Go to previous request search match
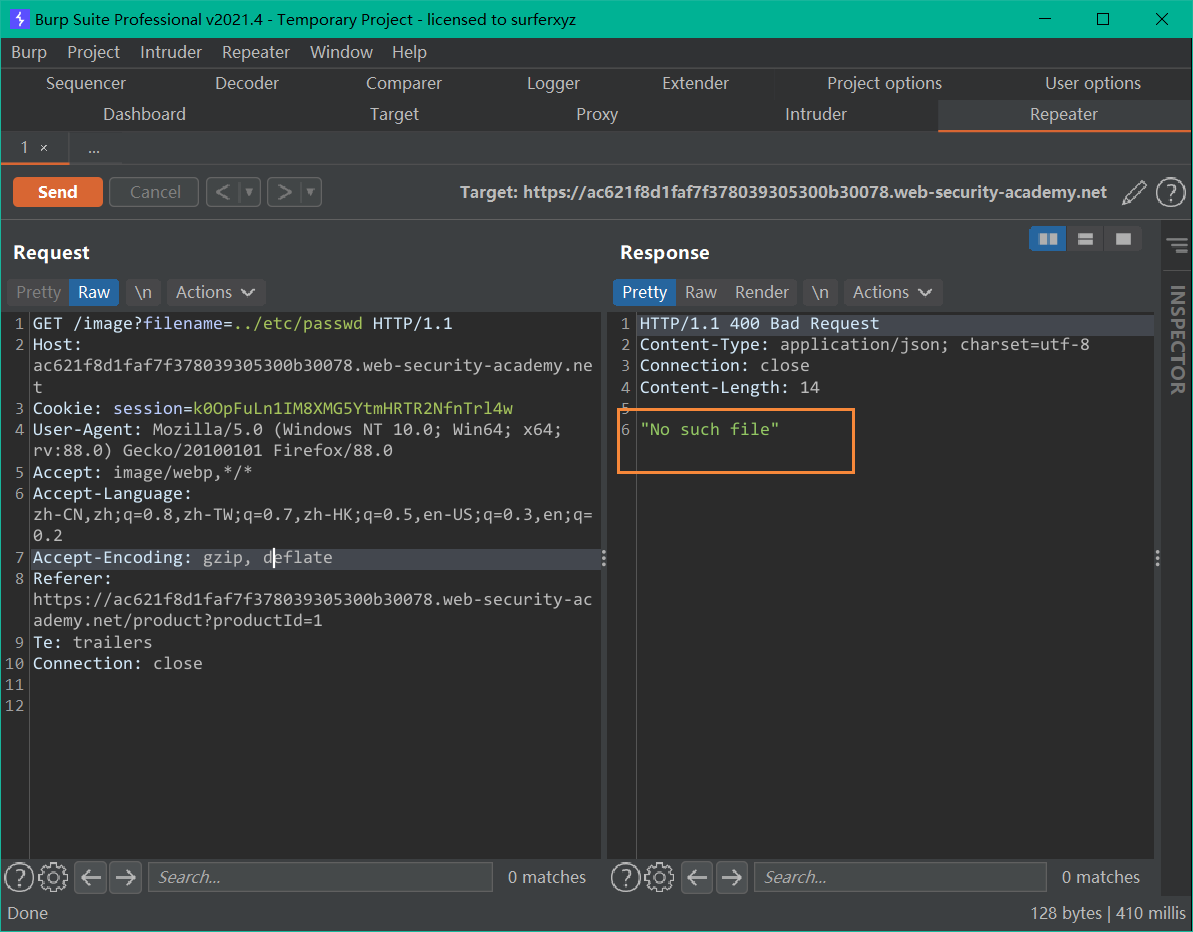This screenshot has height=932, width=1193. (x=91, y=877)
